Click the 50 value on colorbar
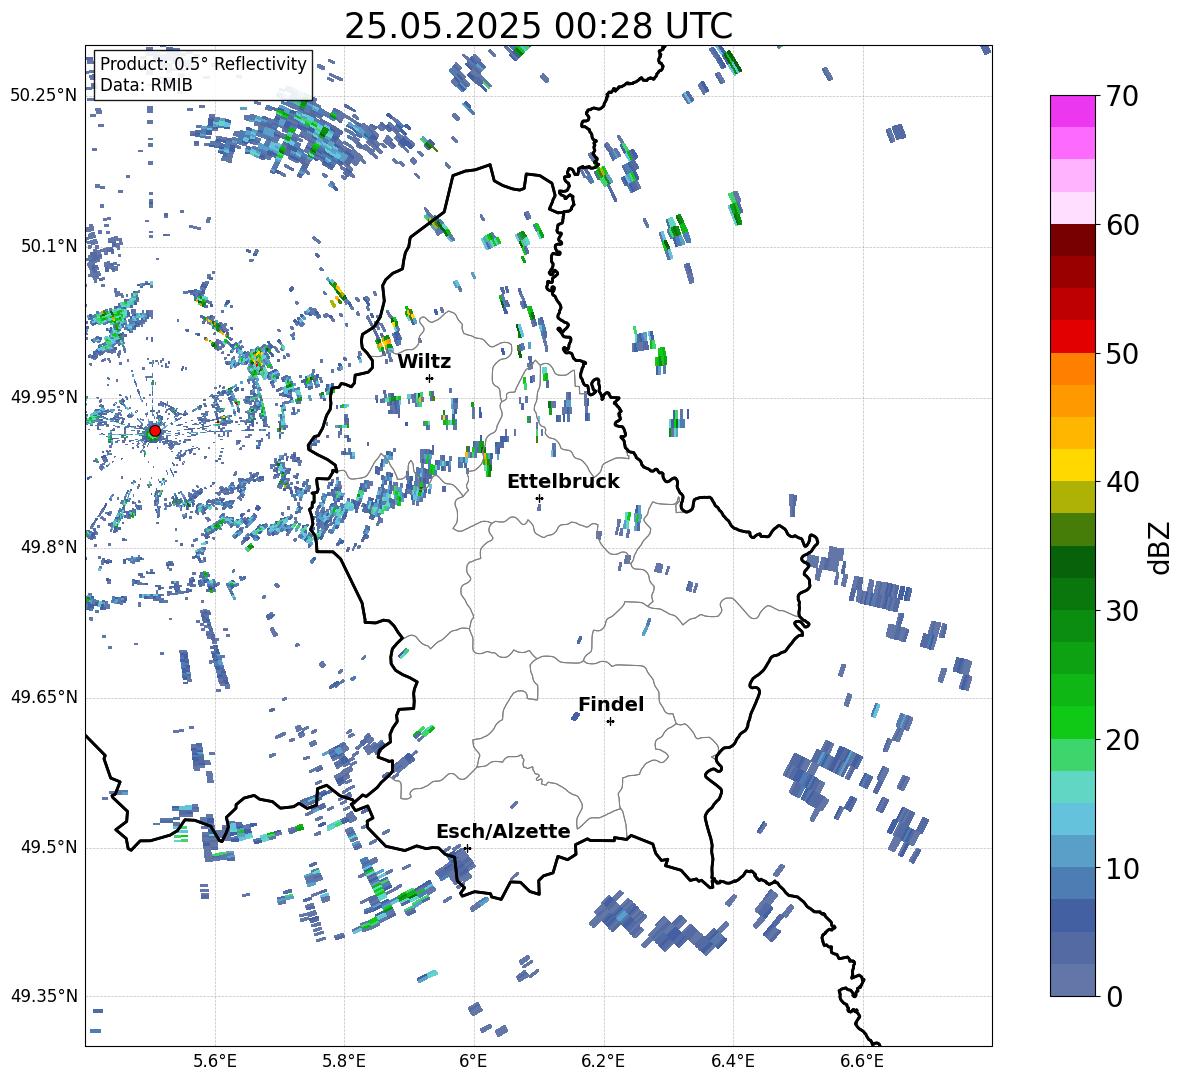This screenshot has height=1081, width=1184. click(x=1122, y=354)
